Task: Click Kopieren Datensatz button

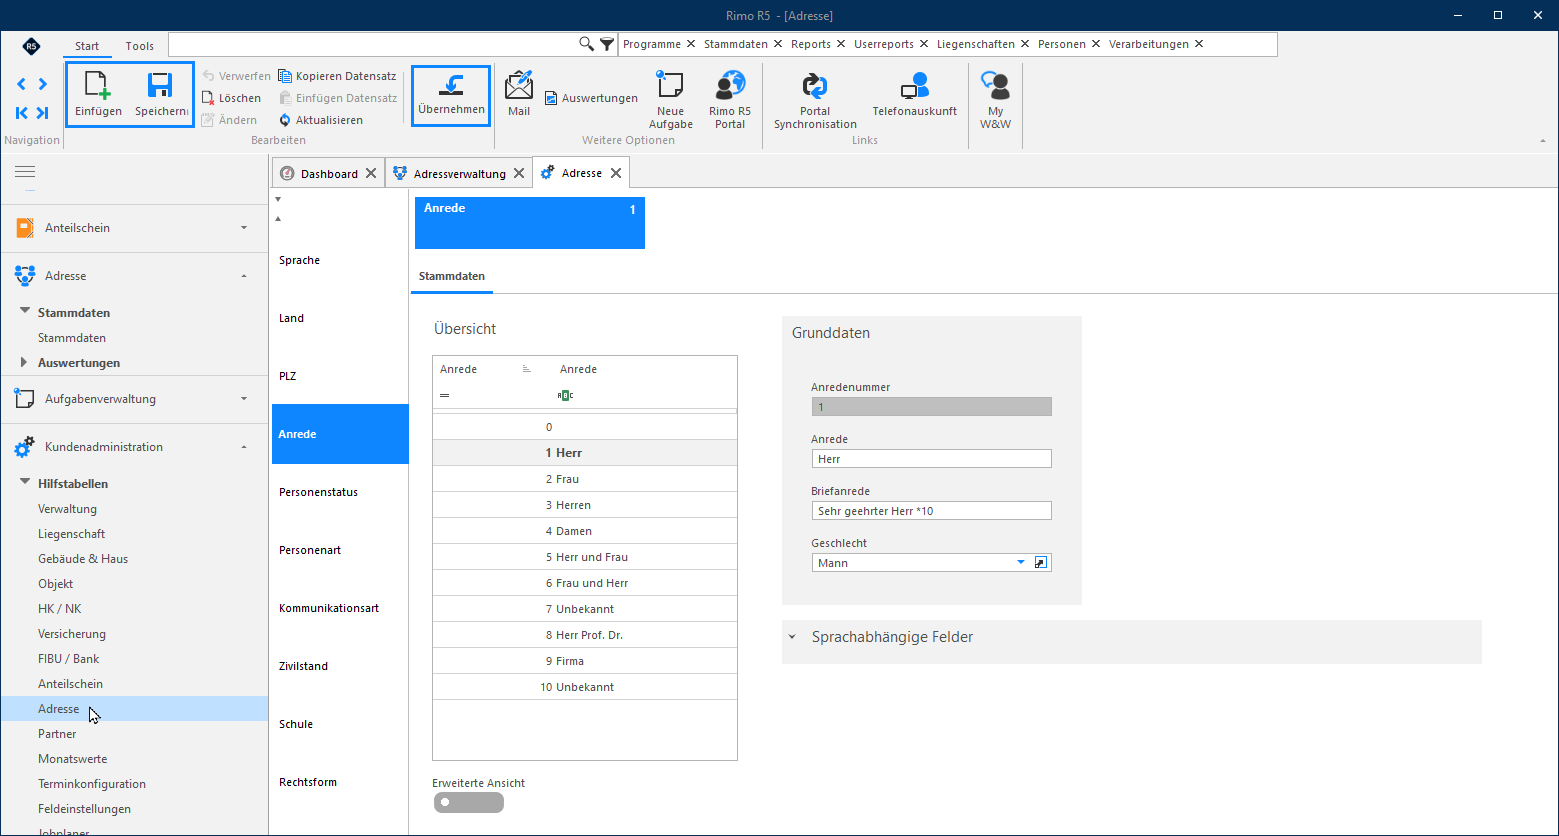Action: [x=337, y=76]
